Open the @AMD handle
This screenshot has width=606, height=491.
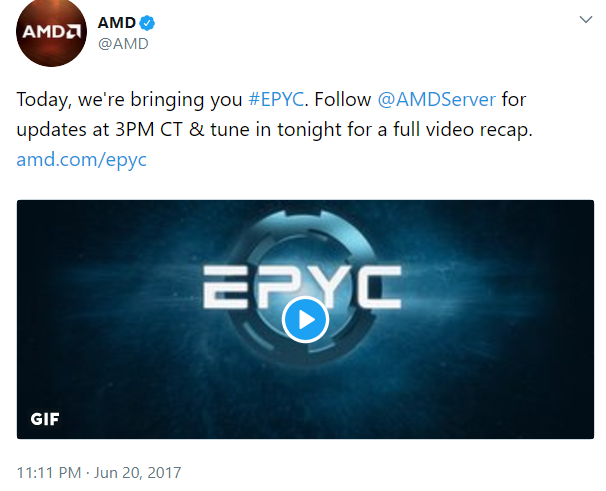click(123, 44)
